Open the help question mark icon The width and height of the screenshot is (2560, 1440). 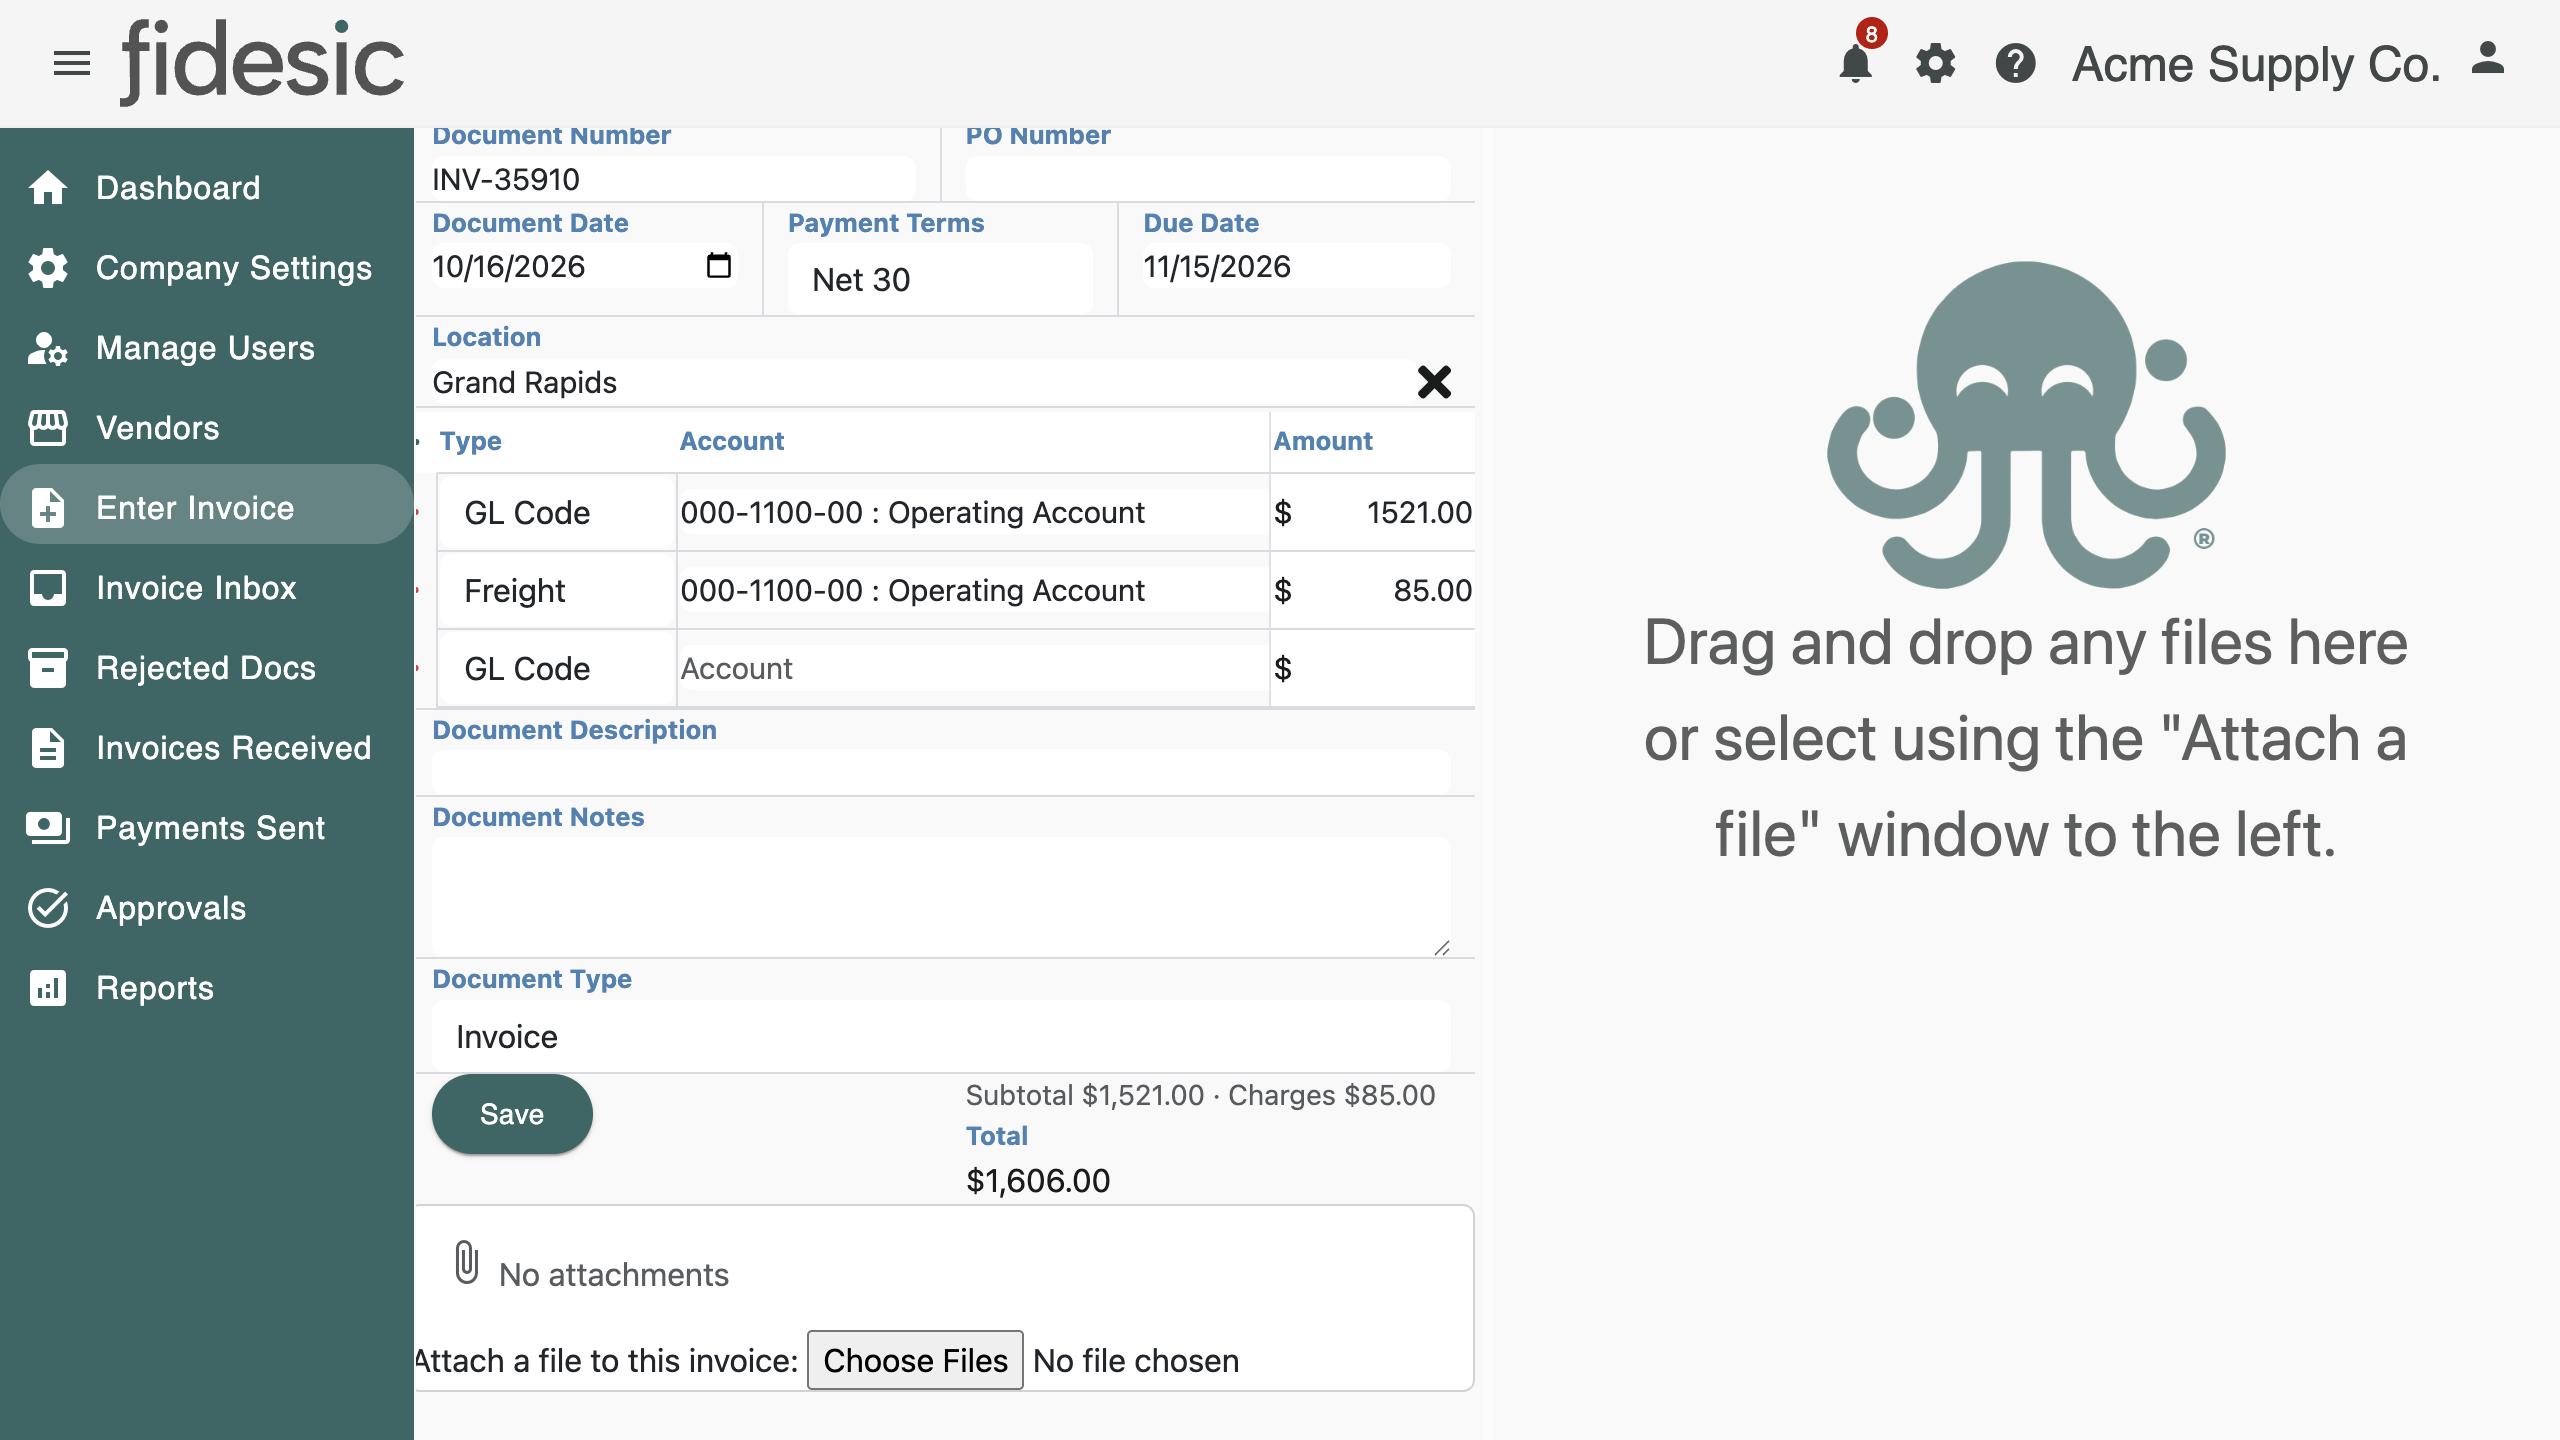2016,64
